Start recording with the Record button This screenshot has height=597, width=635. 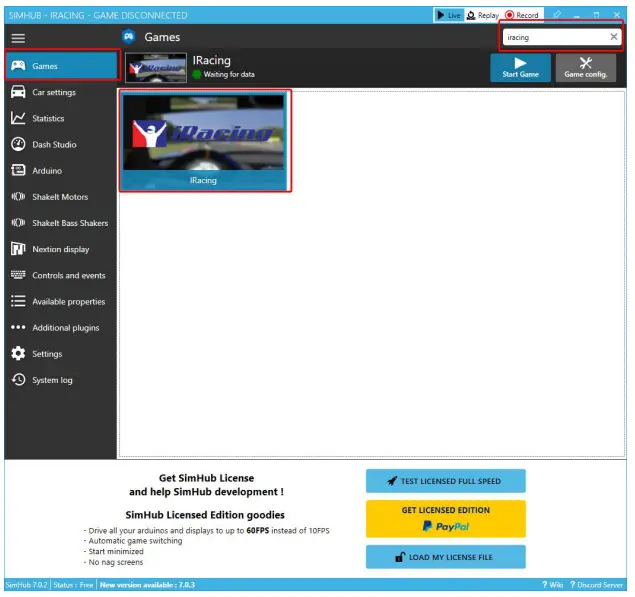522,15
